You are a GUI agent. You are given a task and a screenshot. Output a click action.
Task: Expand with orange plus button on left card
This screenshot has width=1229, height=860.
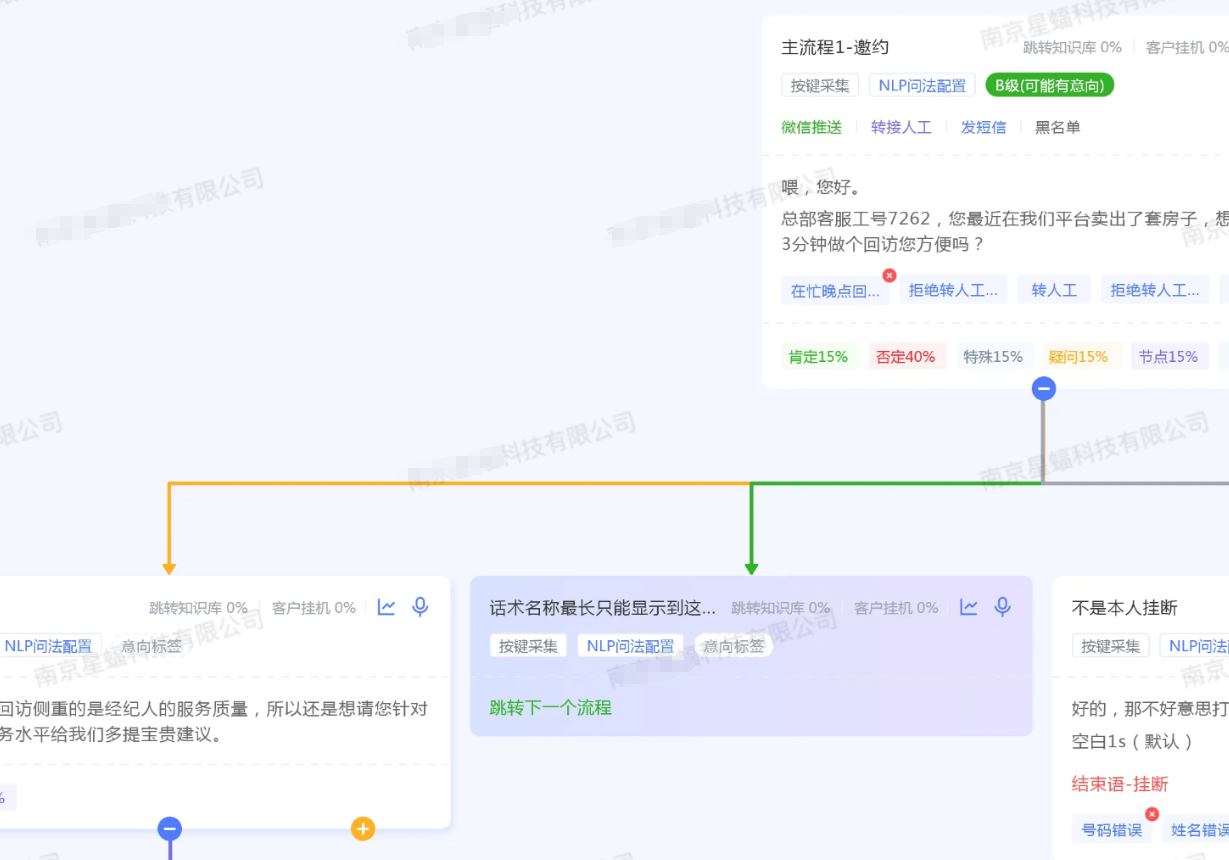[363, 828]
